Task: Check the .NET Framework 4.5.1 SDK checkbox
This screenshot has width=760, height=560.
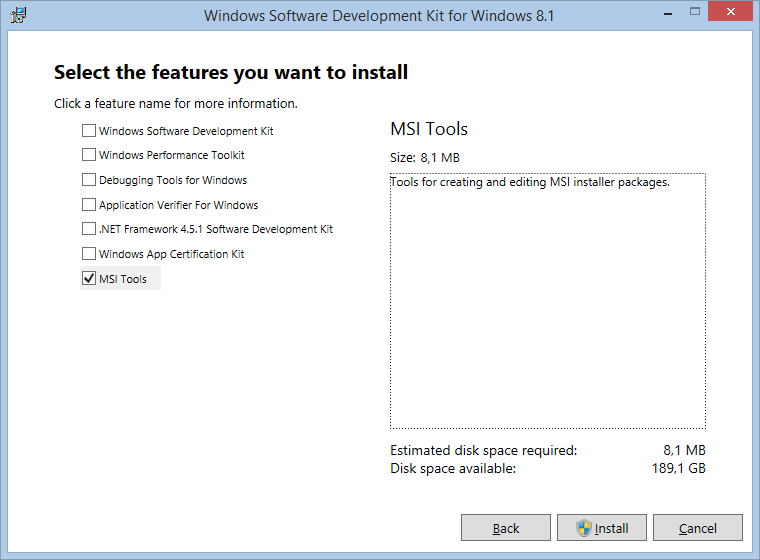Action: click(x=89, y=229)
